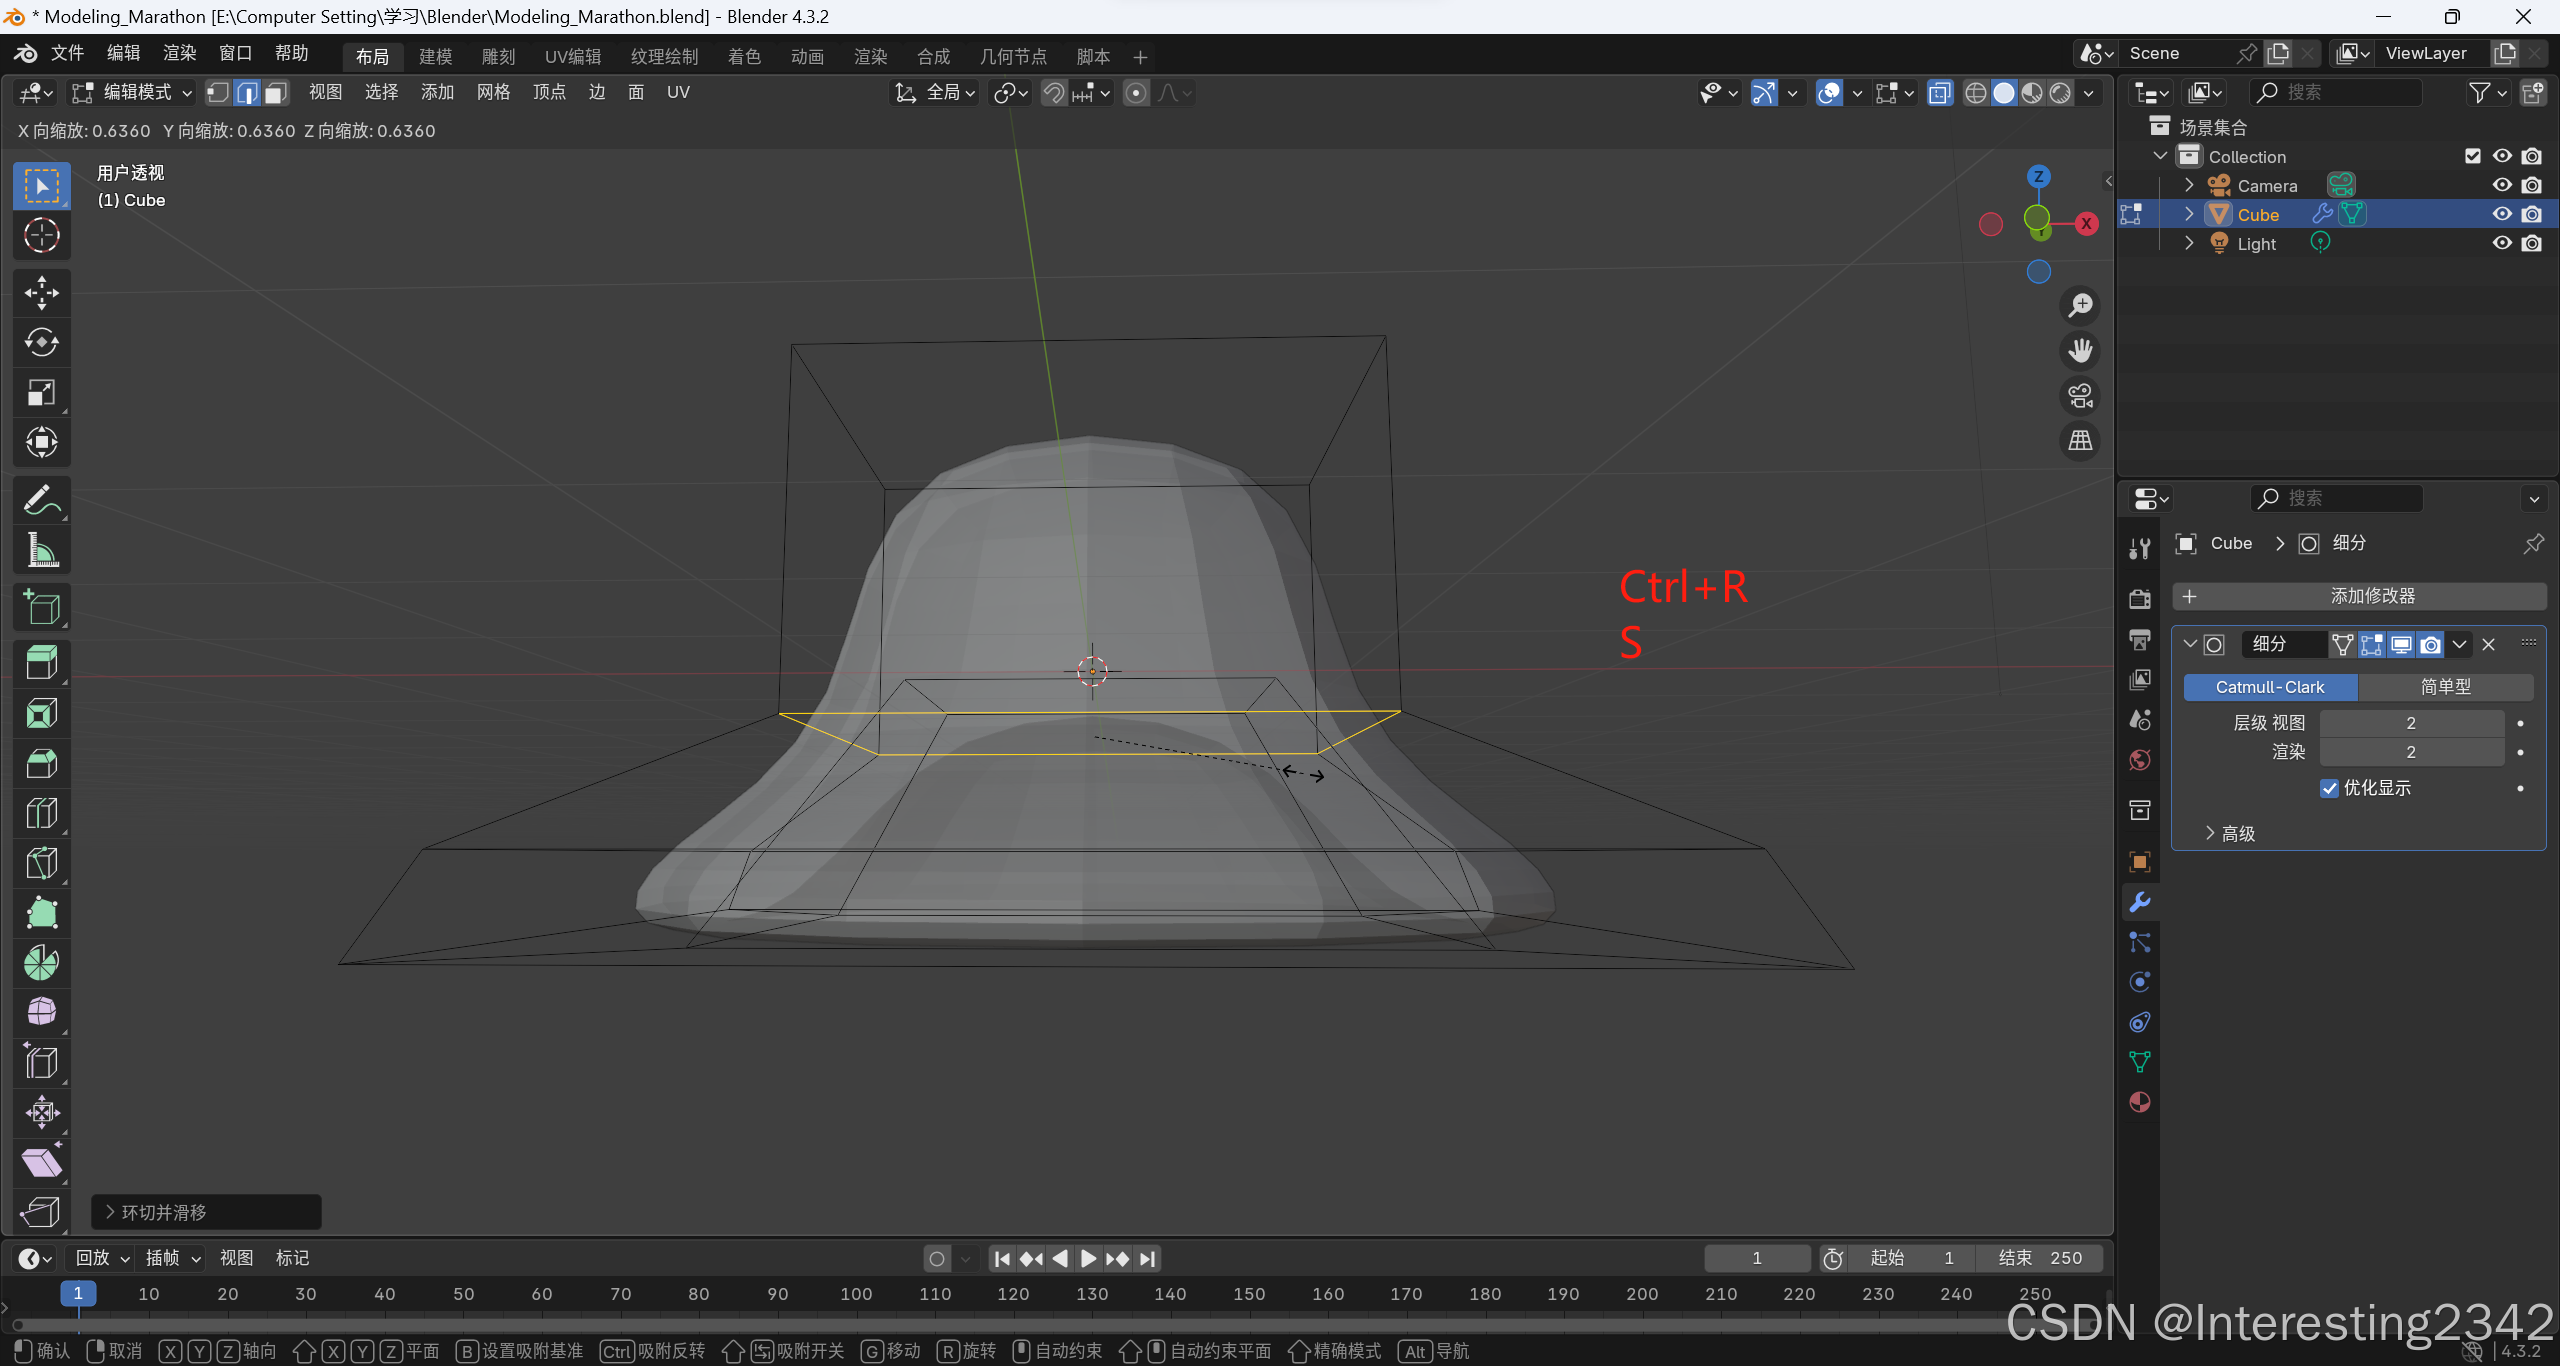The width and height of the screenshot is (2560, 1366).
Task: Choose the Knife tool icon
Action: pyautogui.click(x=41, y=863)
